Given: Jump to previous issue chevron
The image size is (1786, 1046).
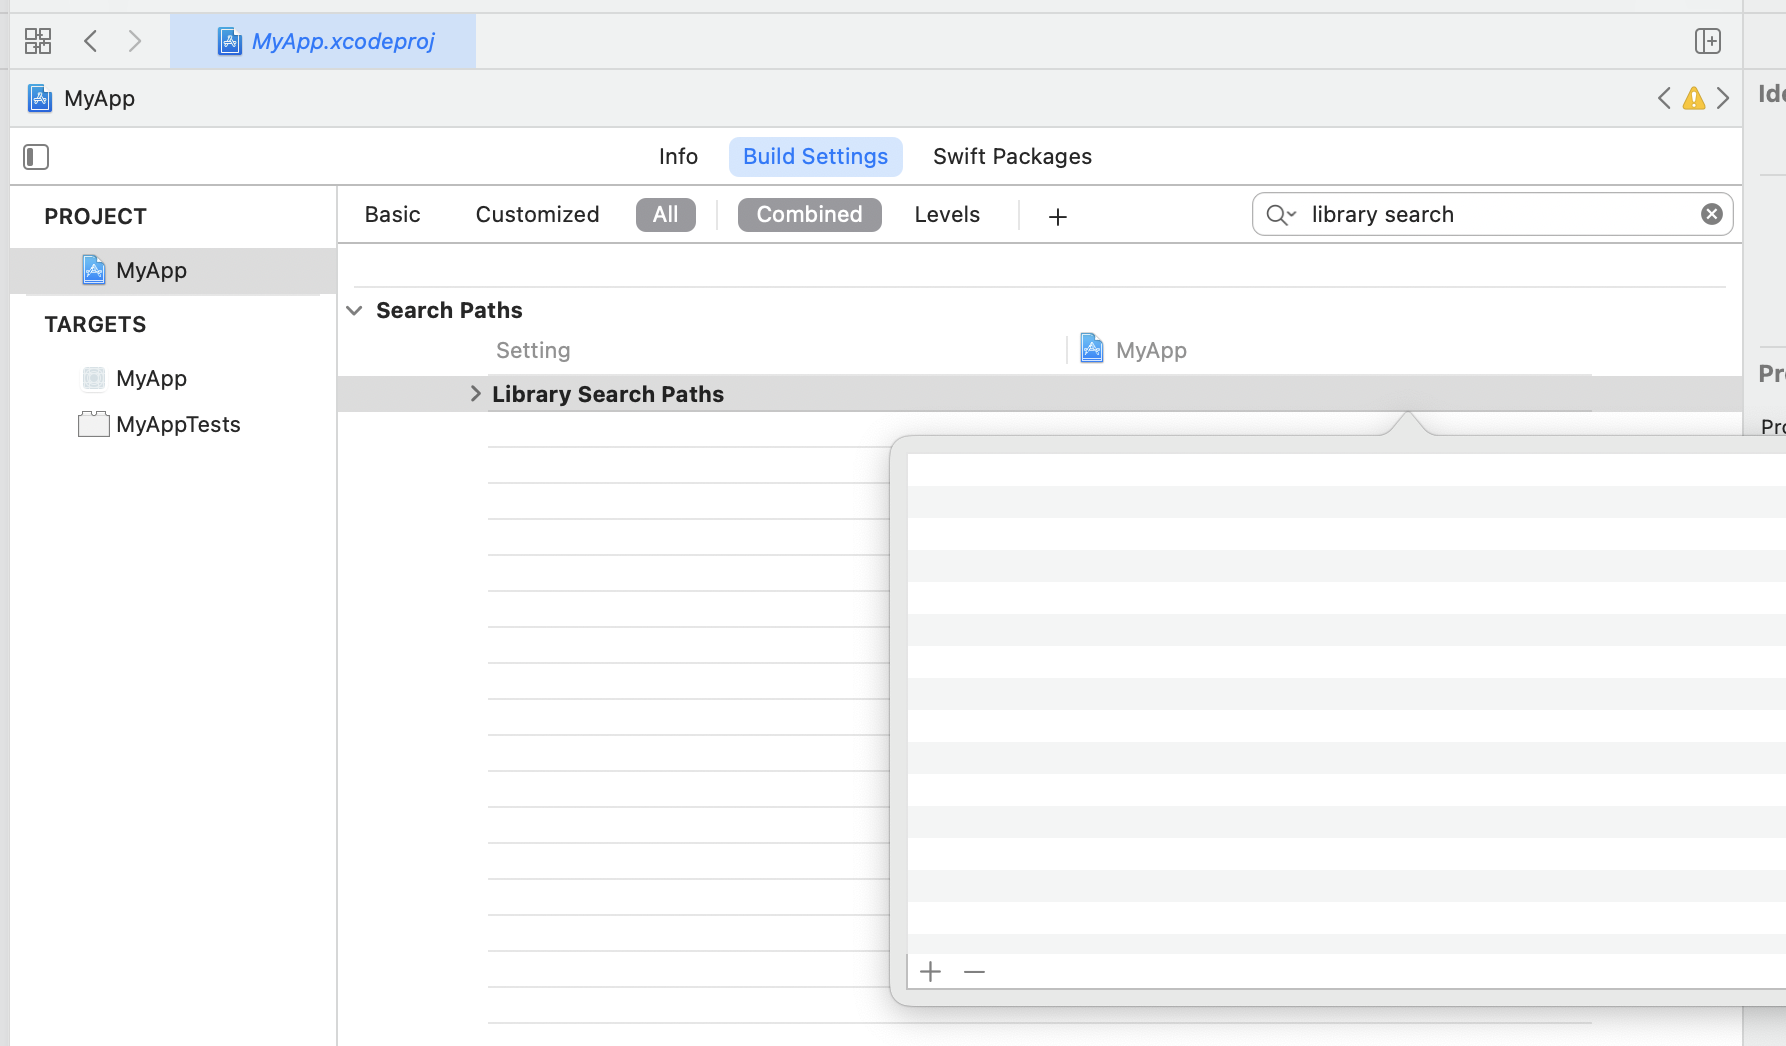Looking at the screenshot, I should tap(1664, 98).
